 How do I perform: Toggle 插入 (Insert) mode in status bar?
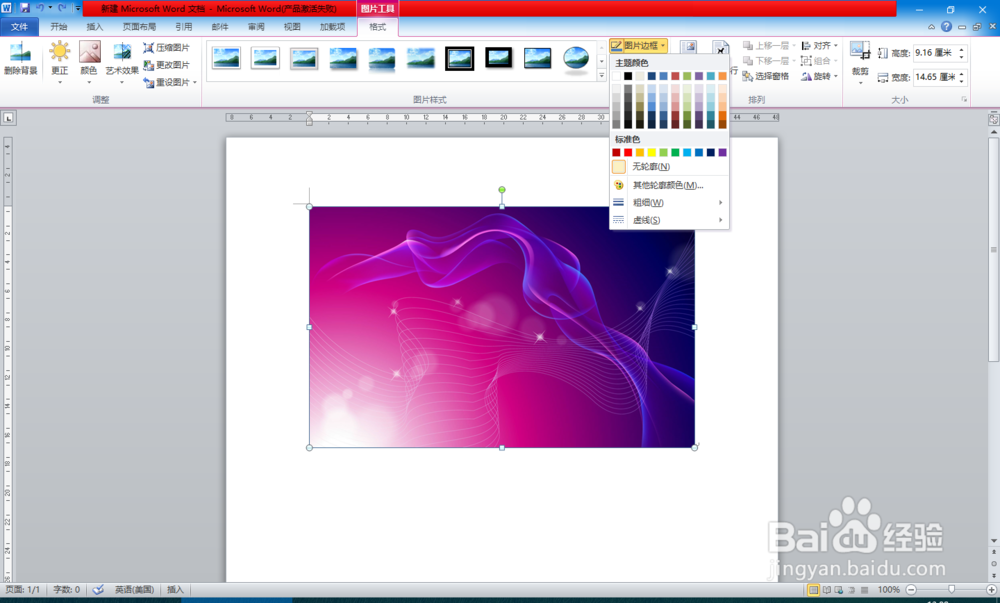[175, 590]
